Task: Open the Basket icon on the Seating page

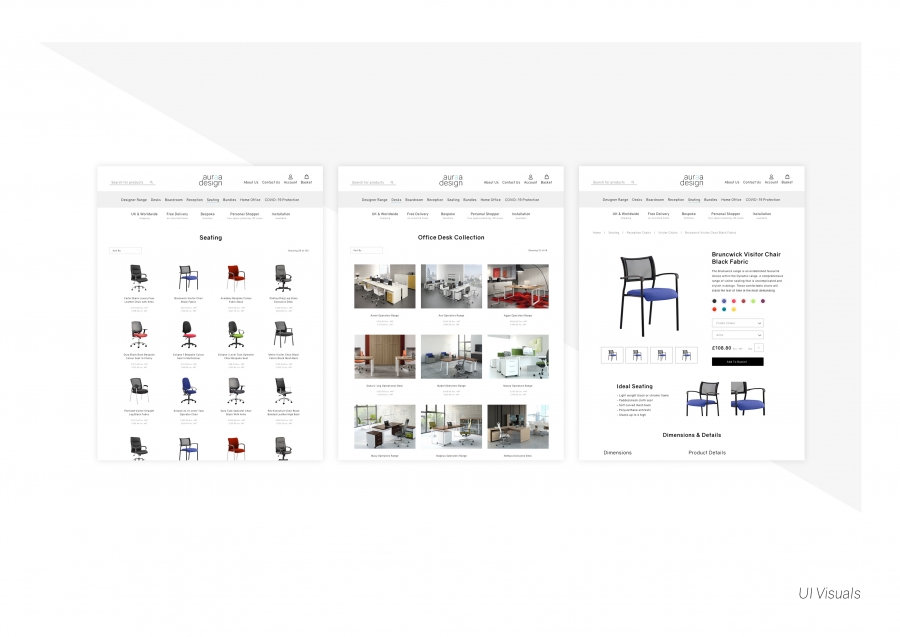Action: 306,177
